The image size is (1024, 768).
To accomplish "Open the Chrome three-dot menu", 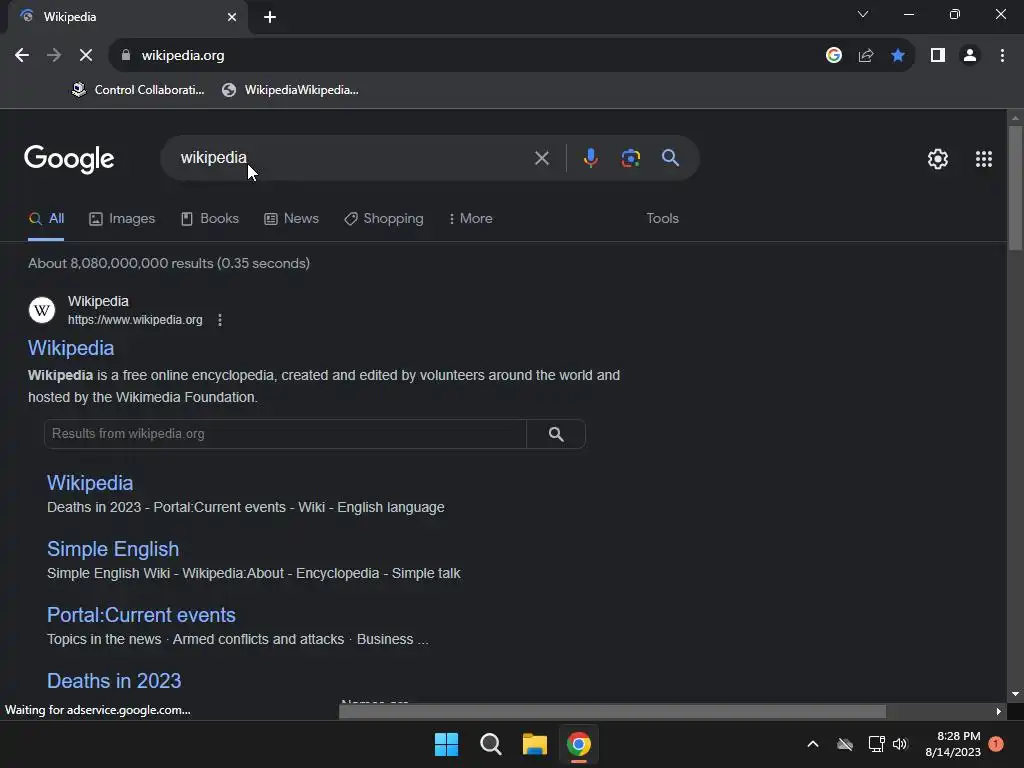I will 1002,56.
